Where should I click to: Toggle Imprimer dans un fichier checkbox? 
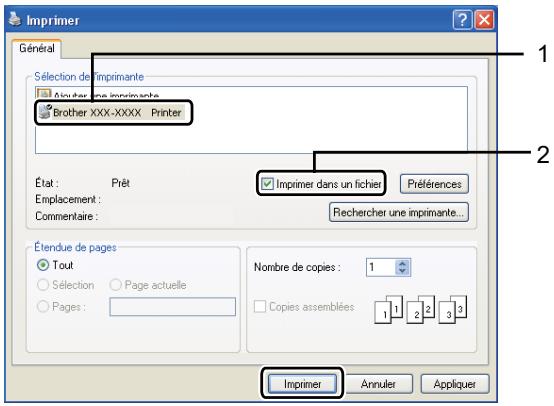click(267, 184)
